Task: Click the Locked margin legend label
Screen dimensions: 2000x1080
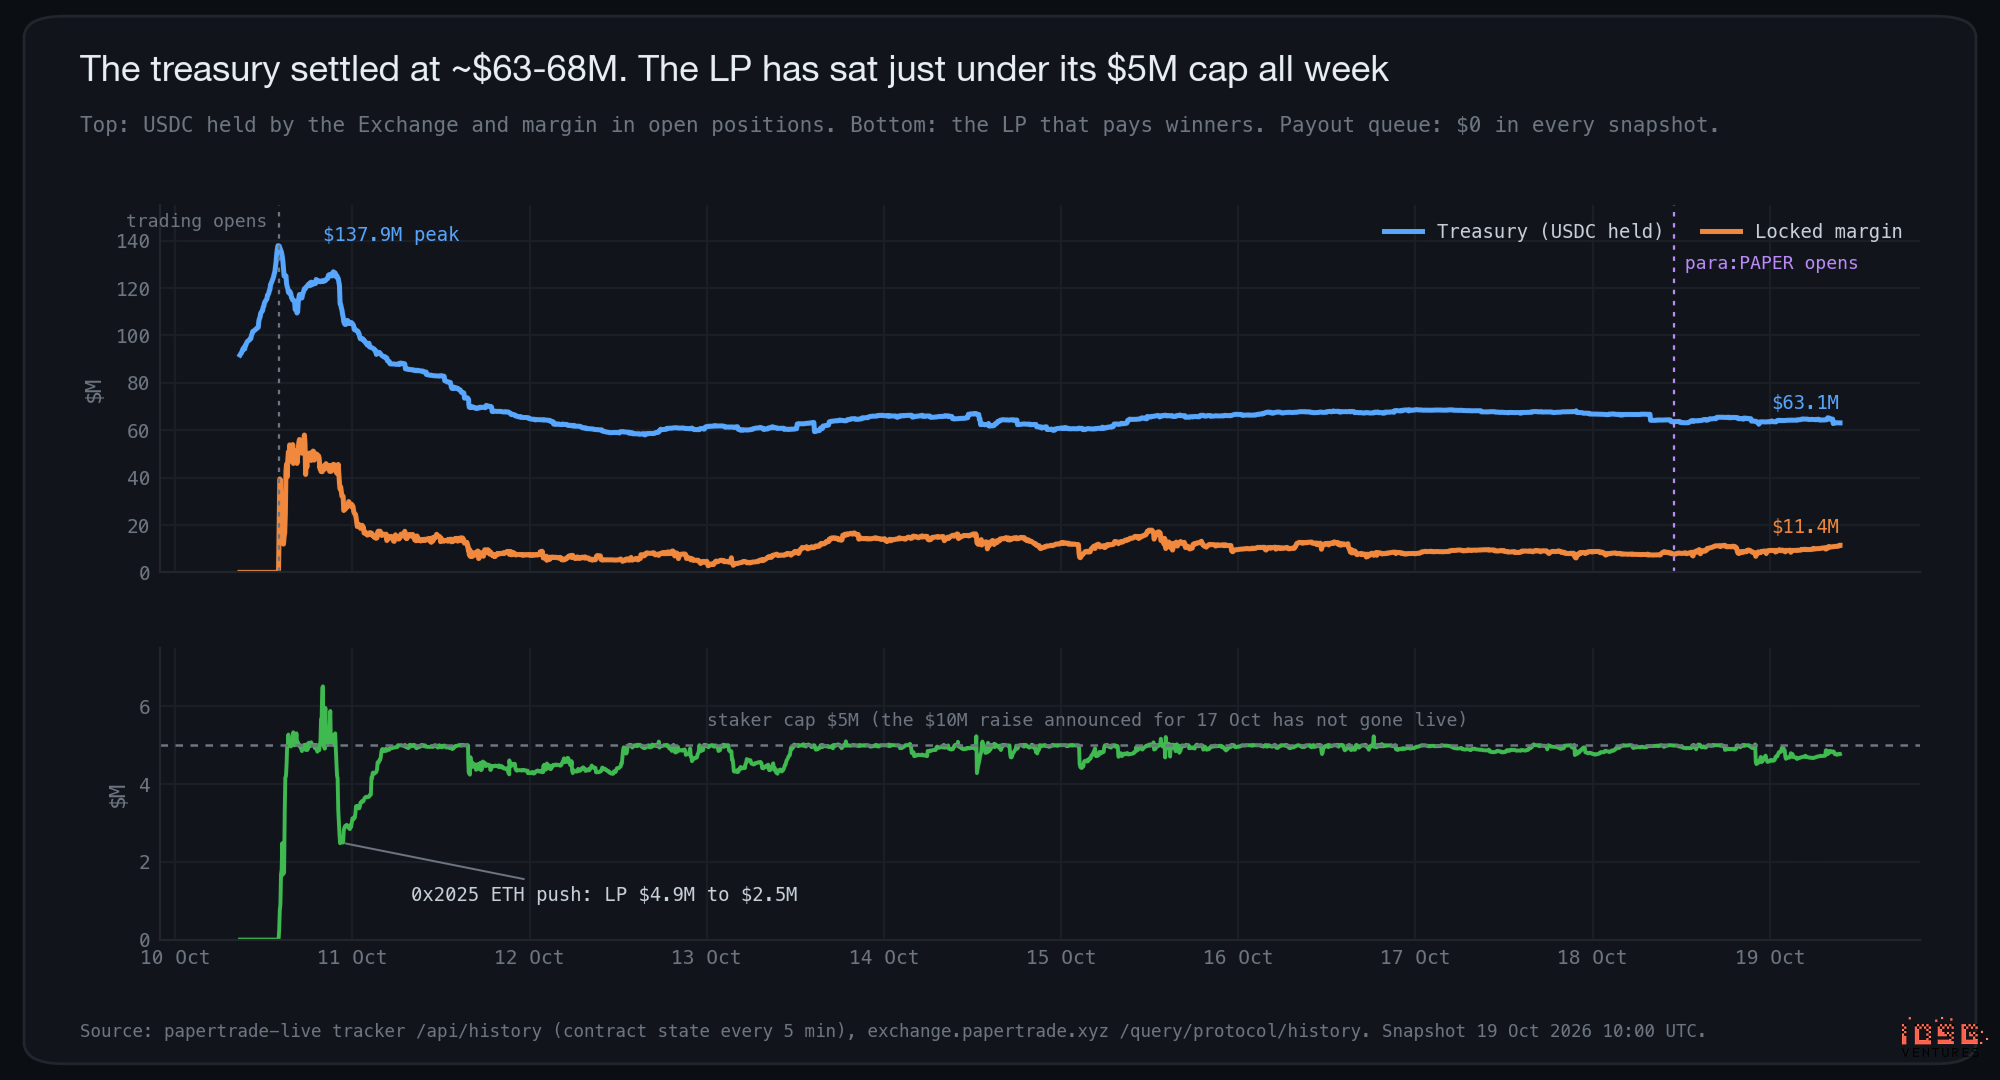Action: click(1828, 231)
